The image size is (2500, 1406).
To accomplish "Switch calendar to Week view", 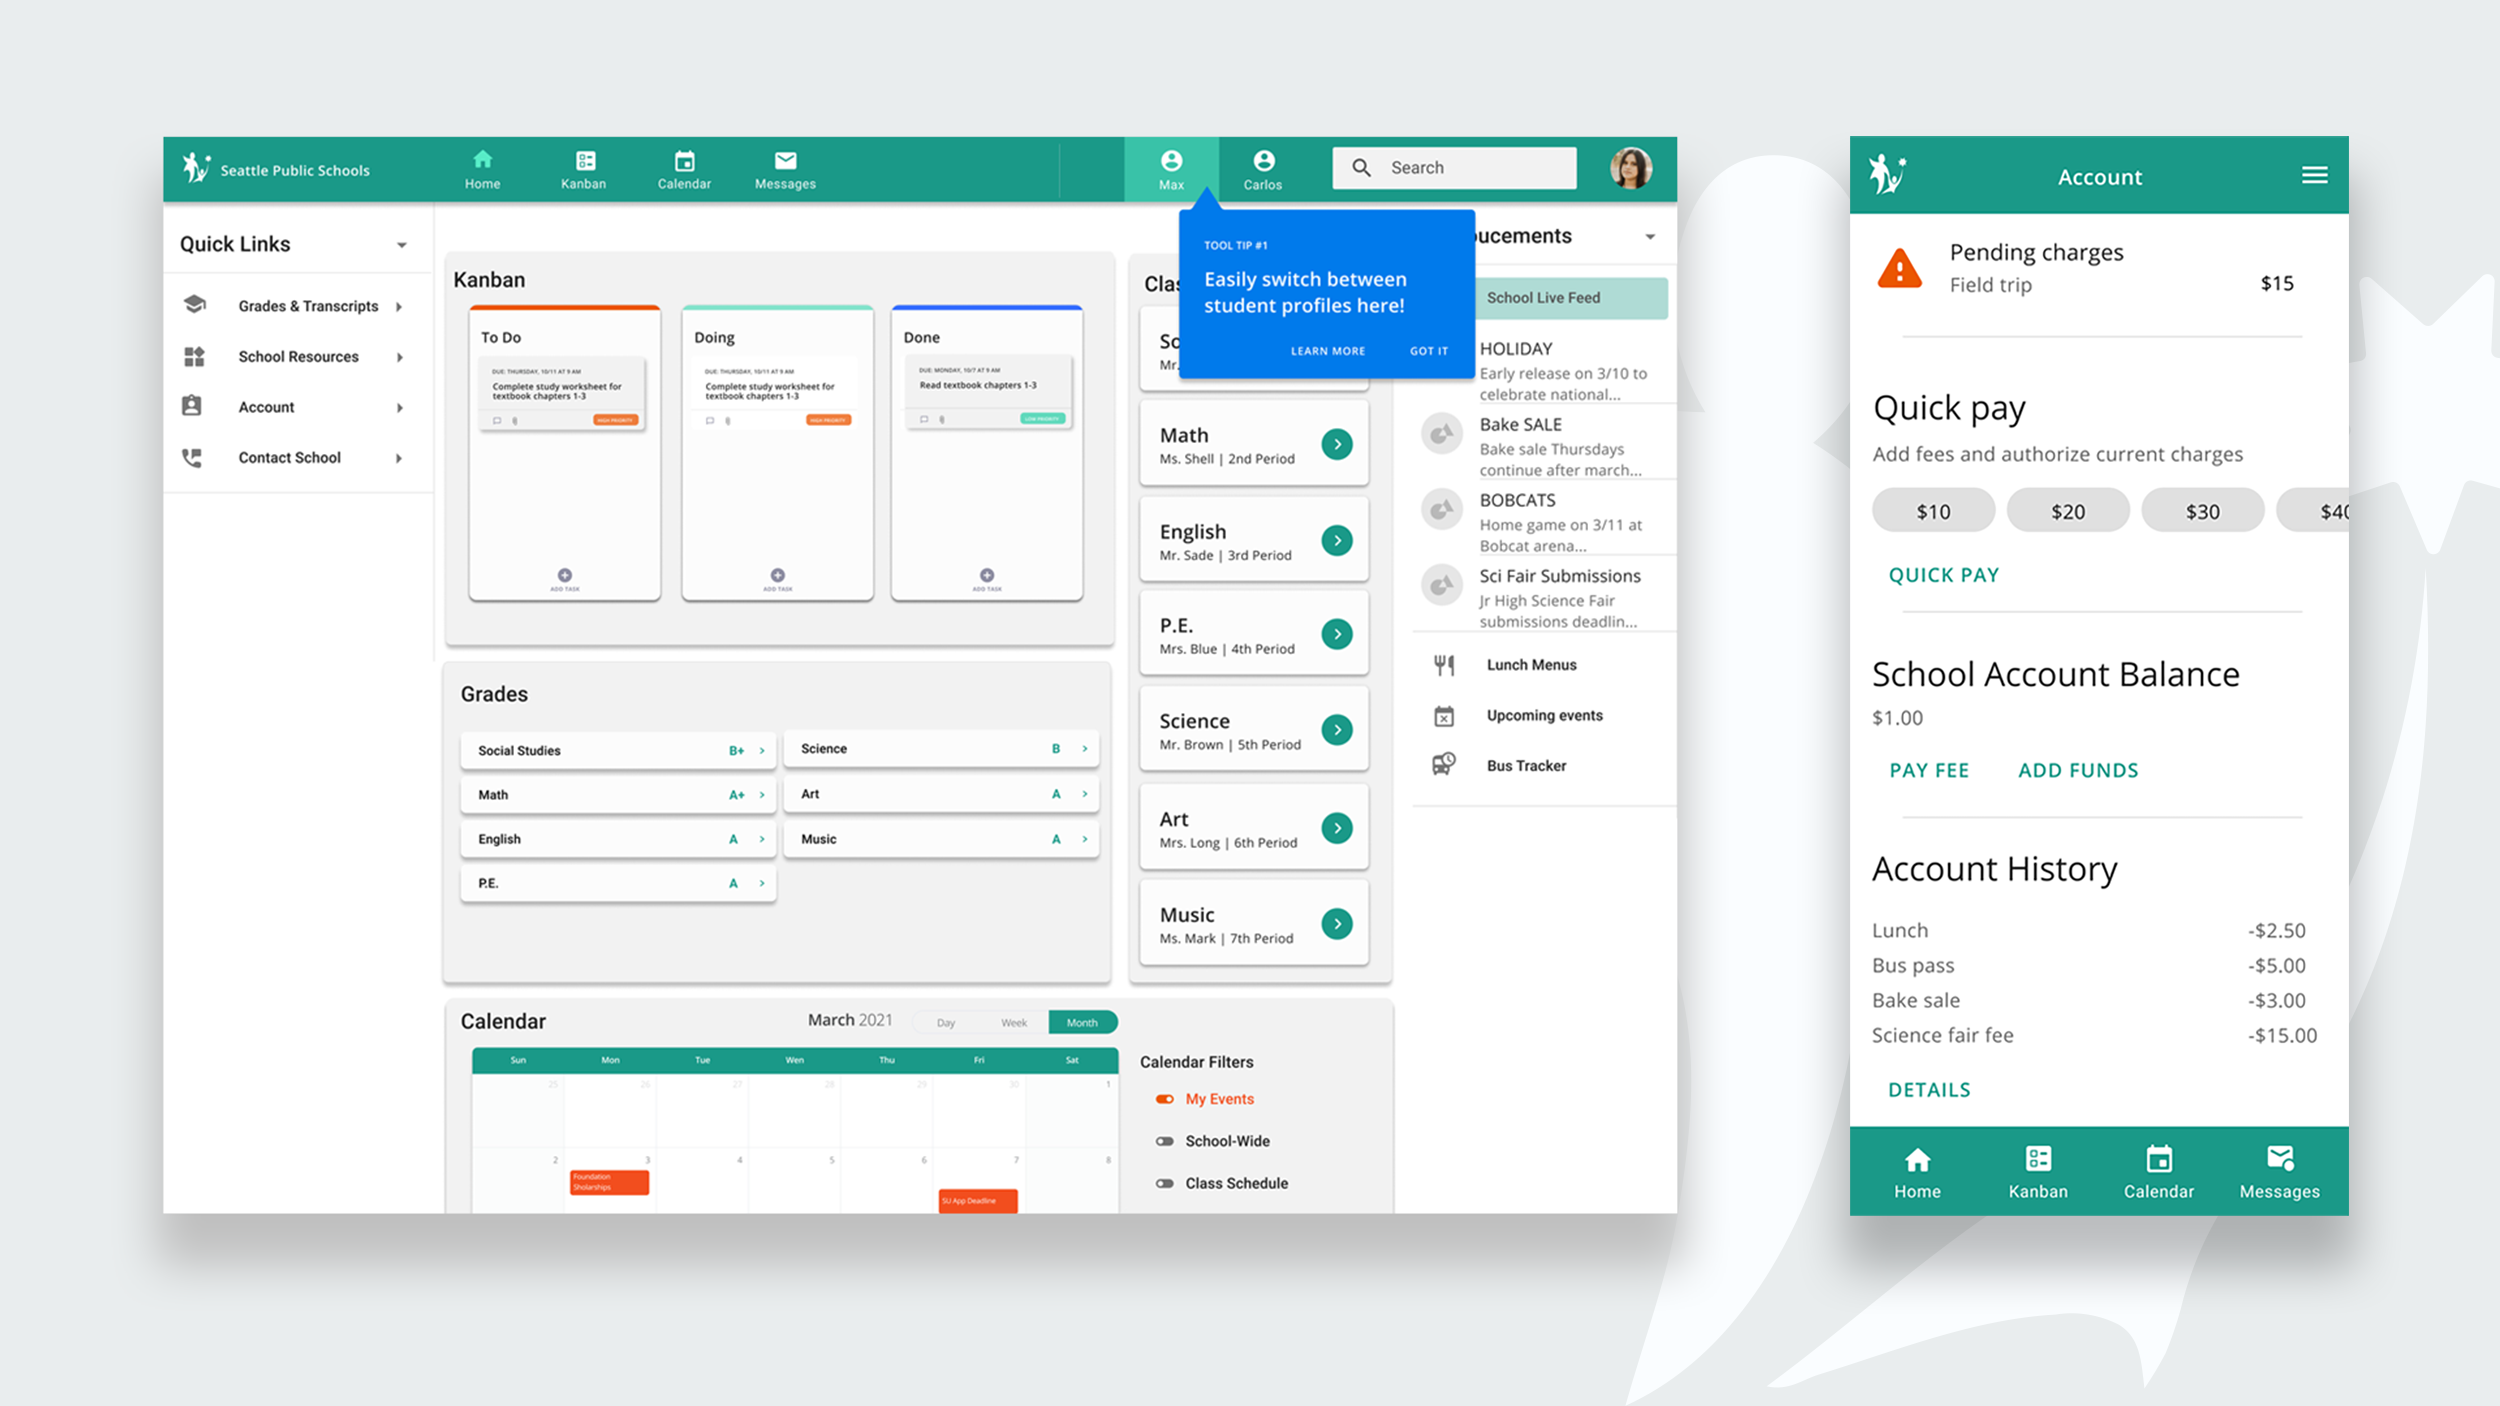I will (x=1014, y=1023).
